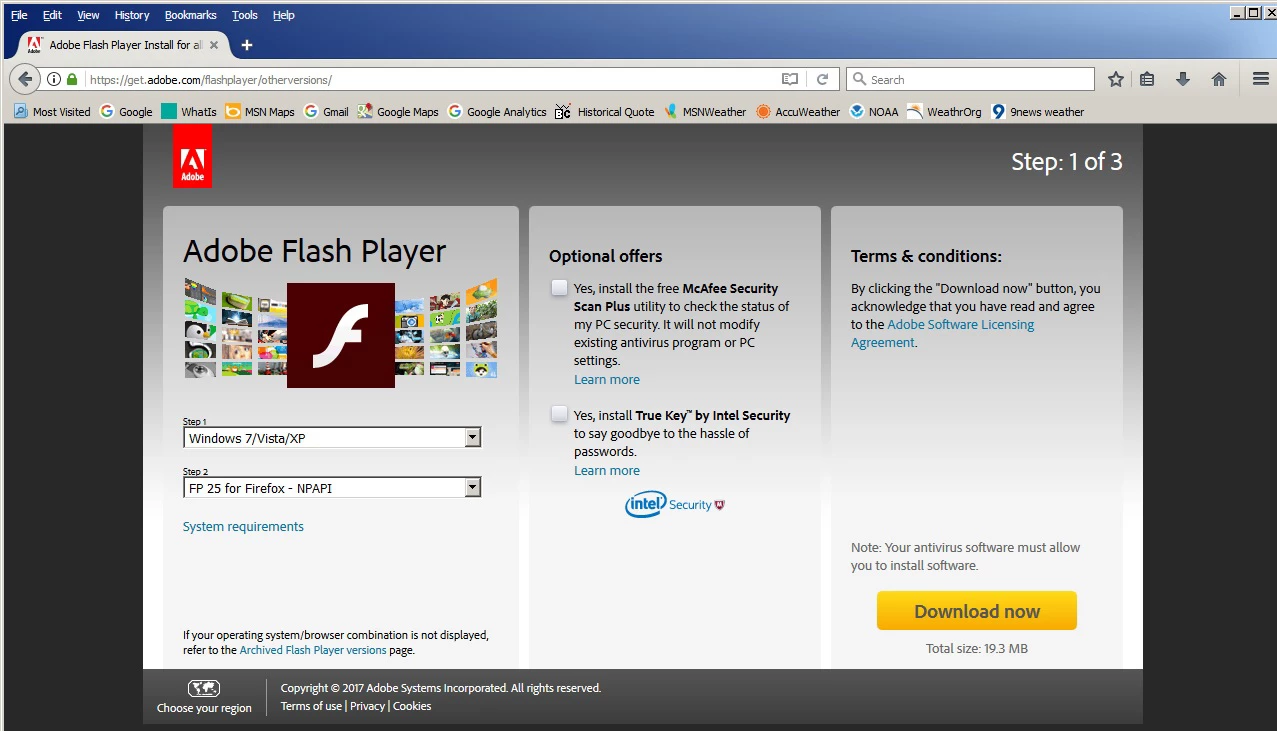Open Cookies footer link
Image resolution: width=1277 pixels, height=731 pixels.
coord(412,706)
